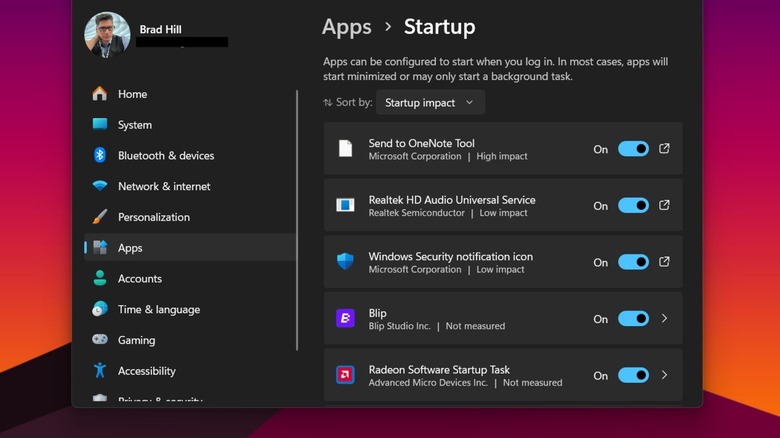Click Advanced Micro Devices Inc. publisher text
Screen dimensions: 780x438
428,383
